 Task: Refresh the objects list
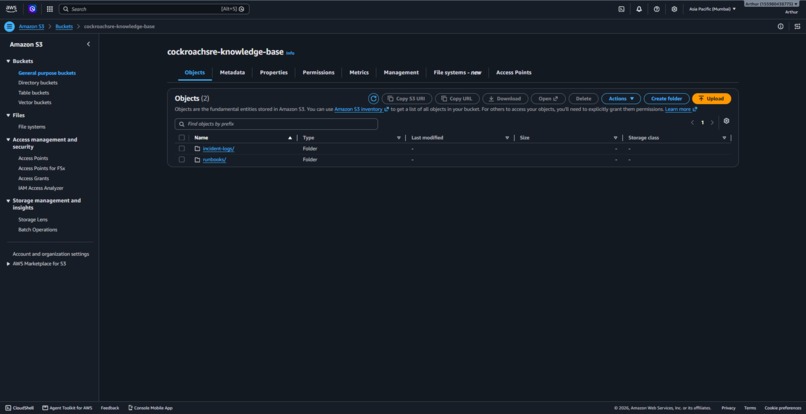(x=373, y=99)
